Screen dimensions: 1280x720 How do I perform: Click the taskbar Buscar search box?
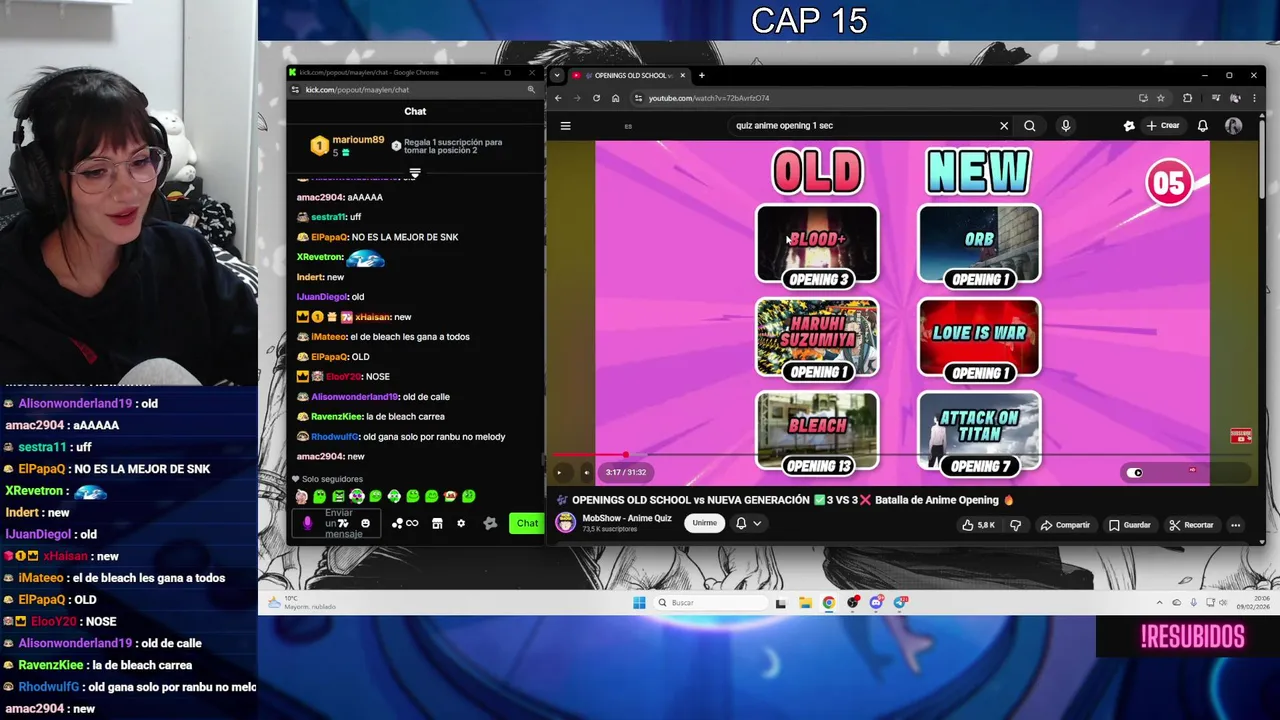pos(710,603)
